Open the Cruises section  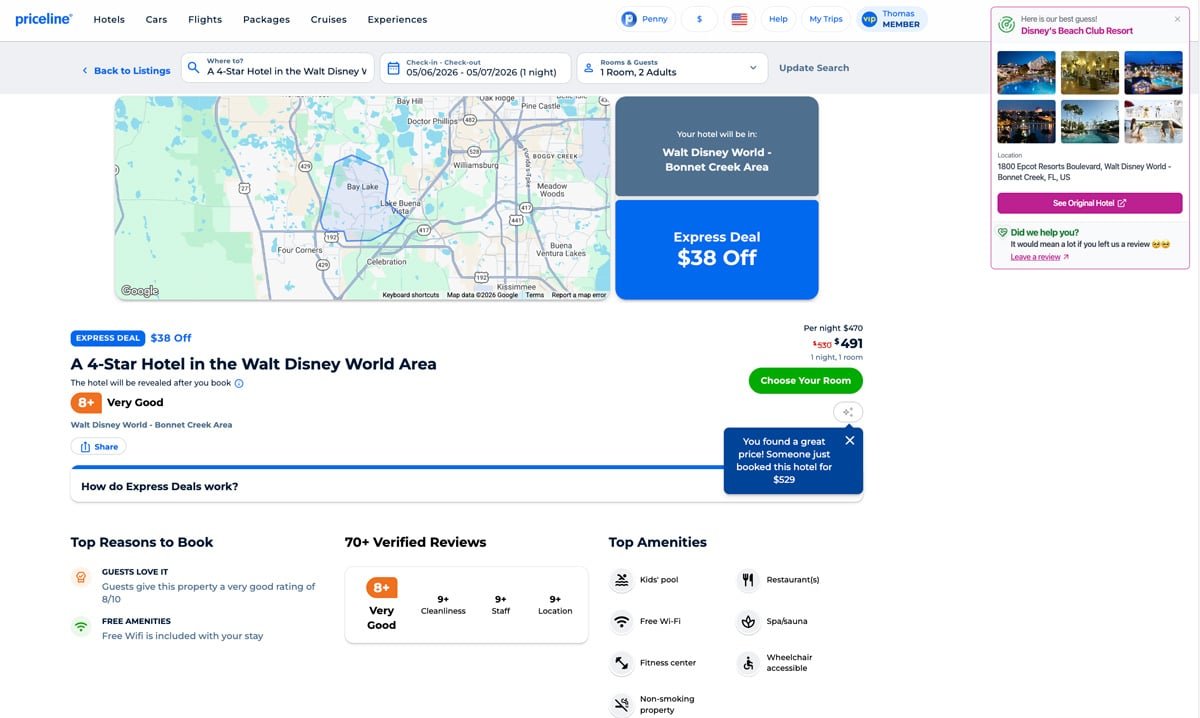click(x=328, y=19)
